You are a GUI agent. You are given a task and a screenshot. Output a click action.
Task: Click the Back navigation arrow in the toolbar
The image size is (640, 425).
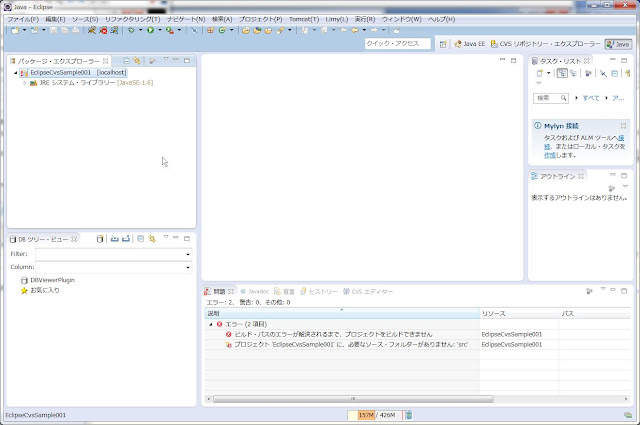click(355, 30)
